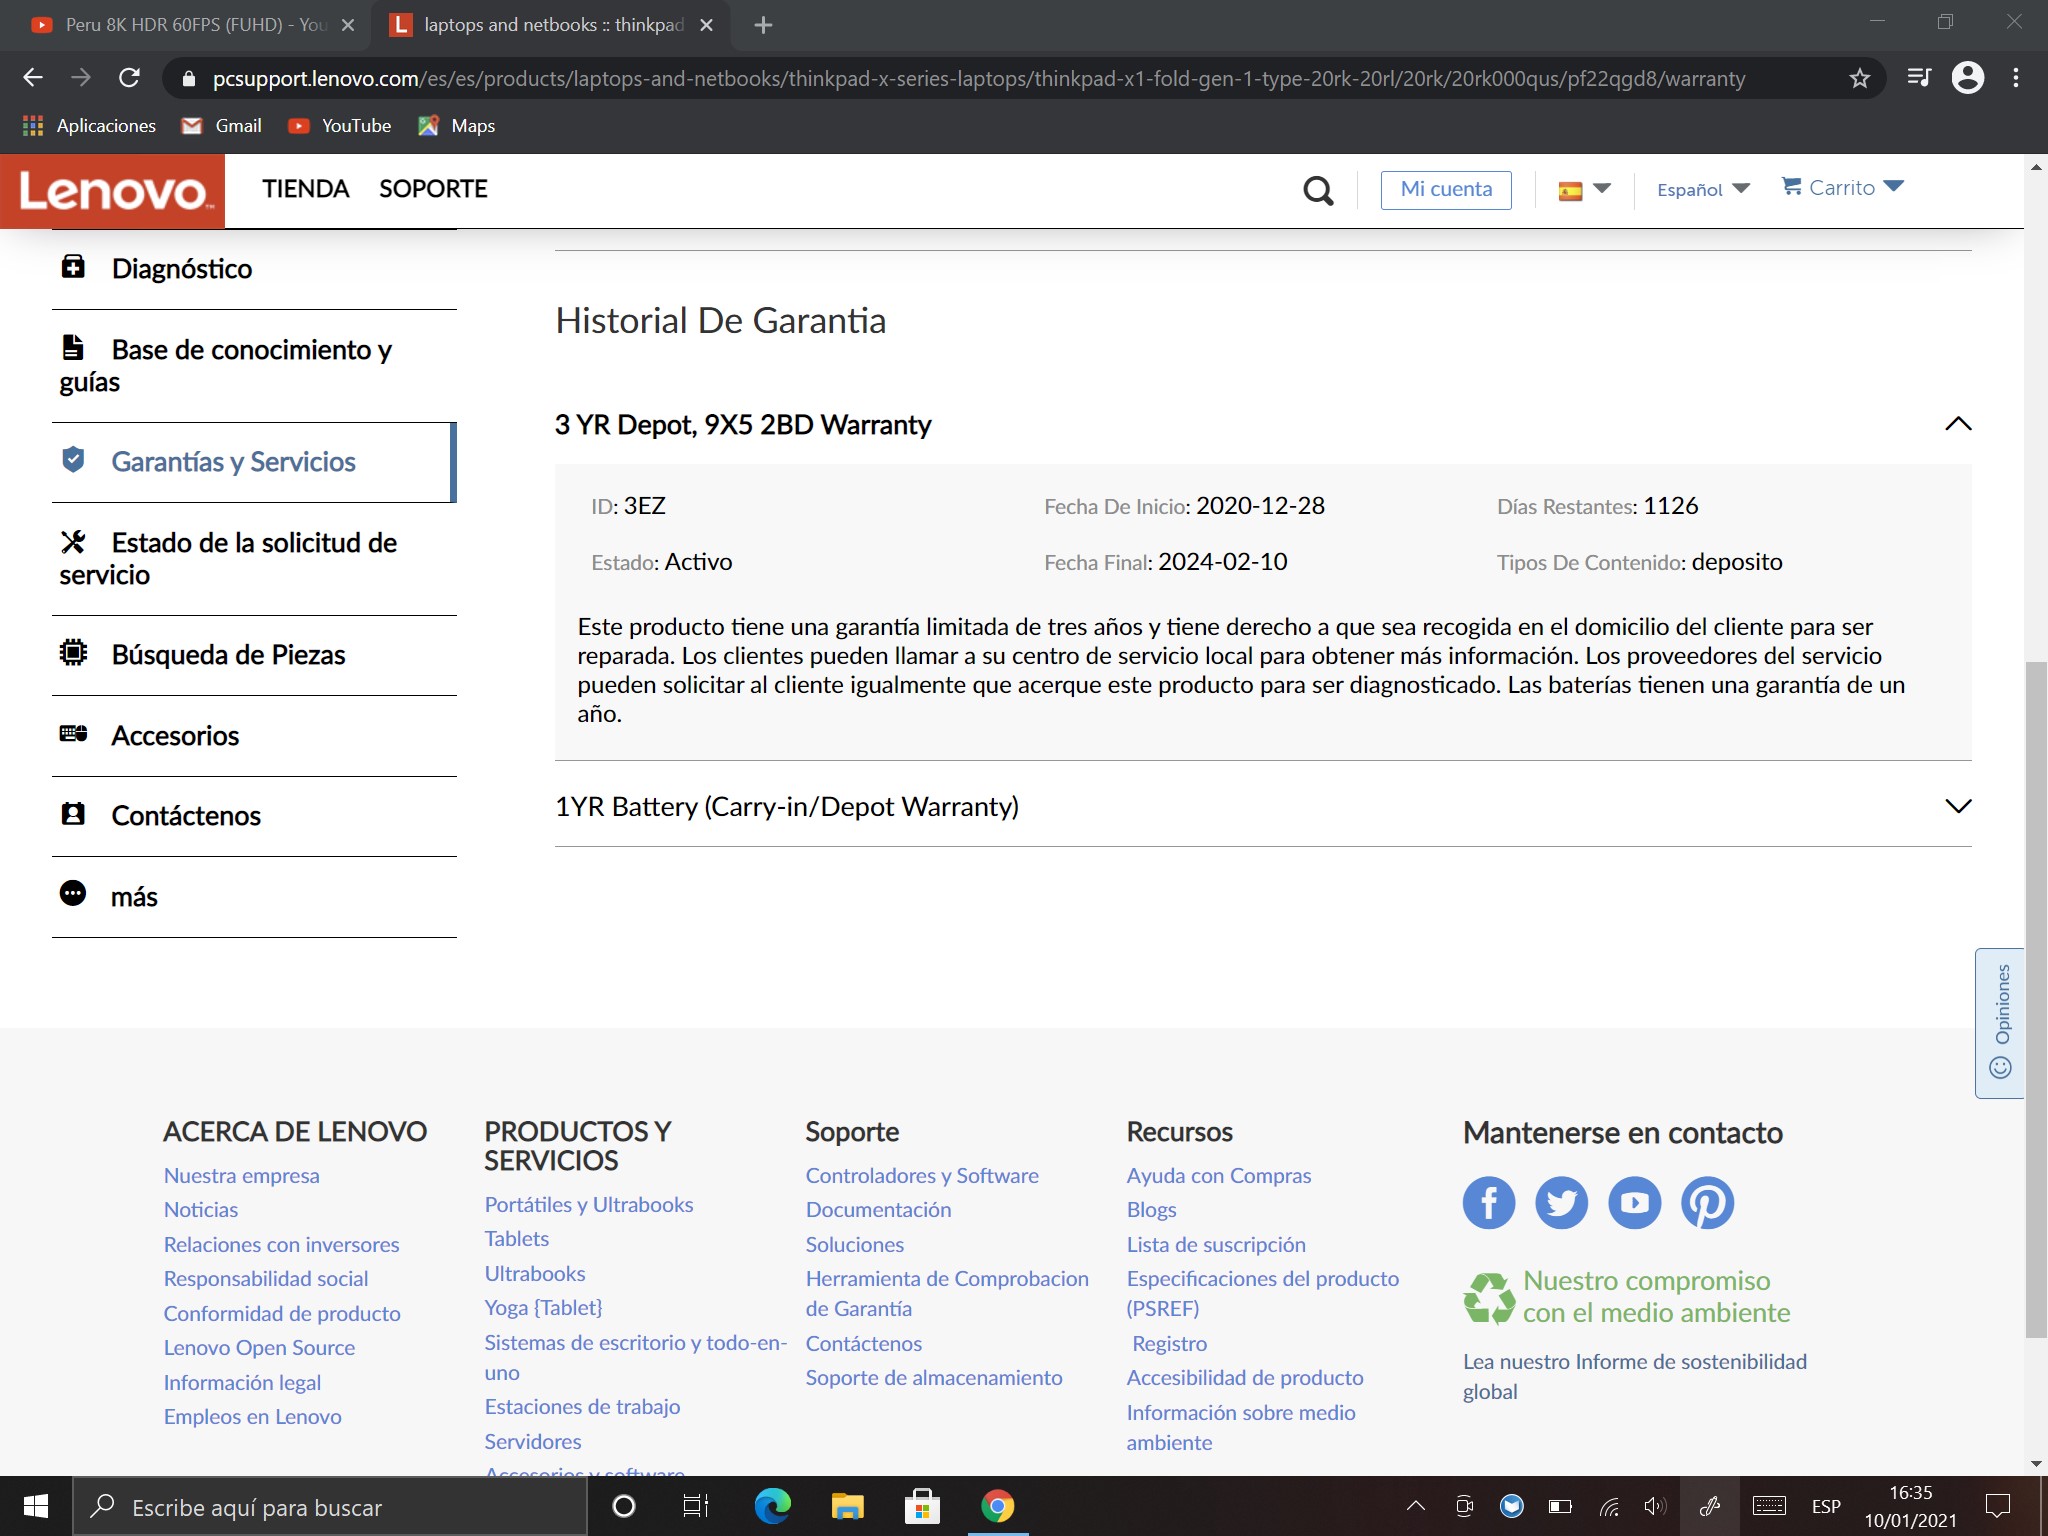Screen dimensions: 2048x1536
Task: Click the page vertical scrollbar thumb
Action: (x=2036, y=998)
